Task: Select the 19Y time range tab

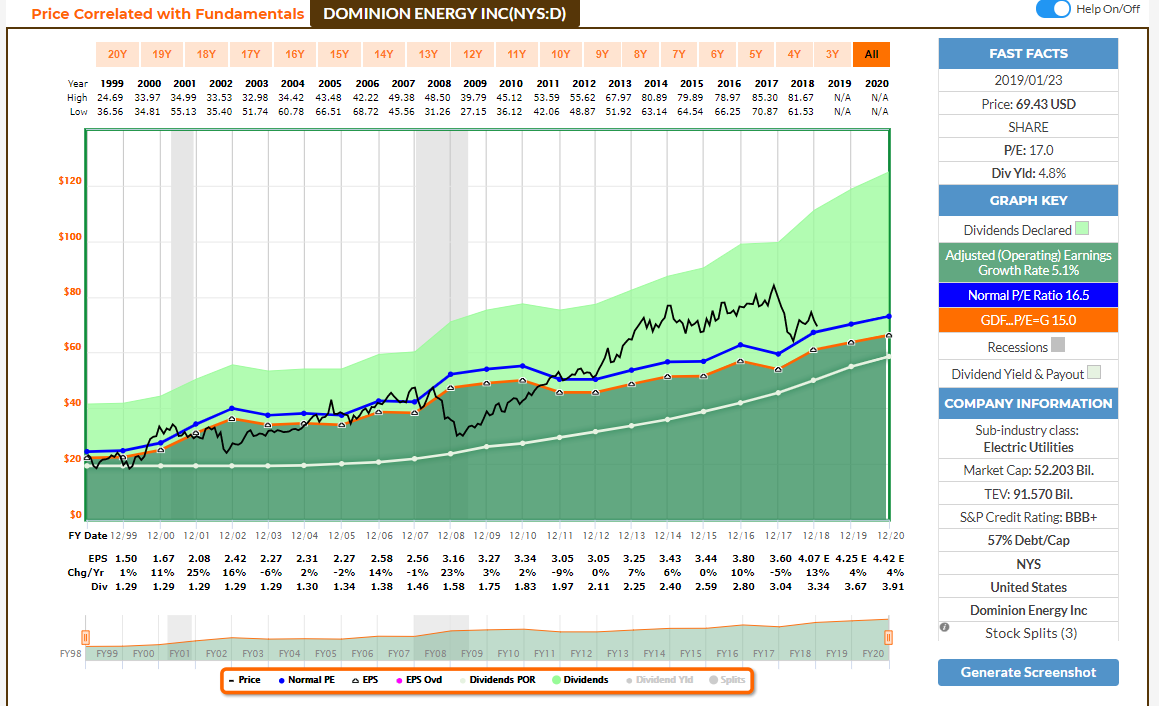Action: (162, 54)
